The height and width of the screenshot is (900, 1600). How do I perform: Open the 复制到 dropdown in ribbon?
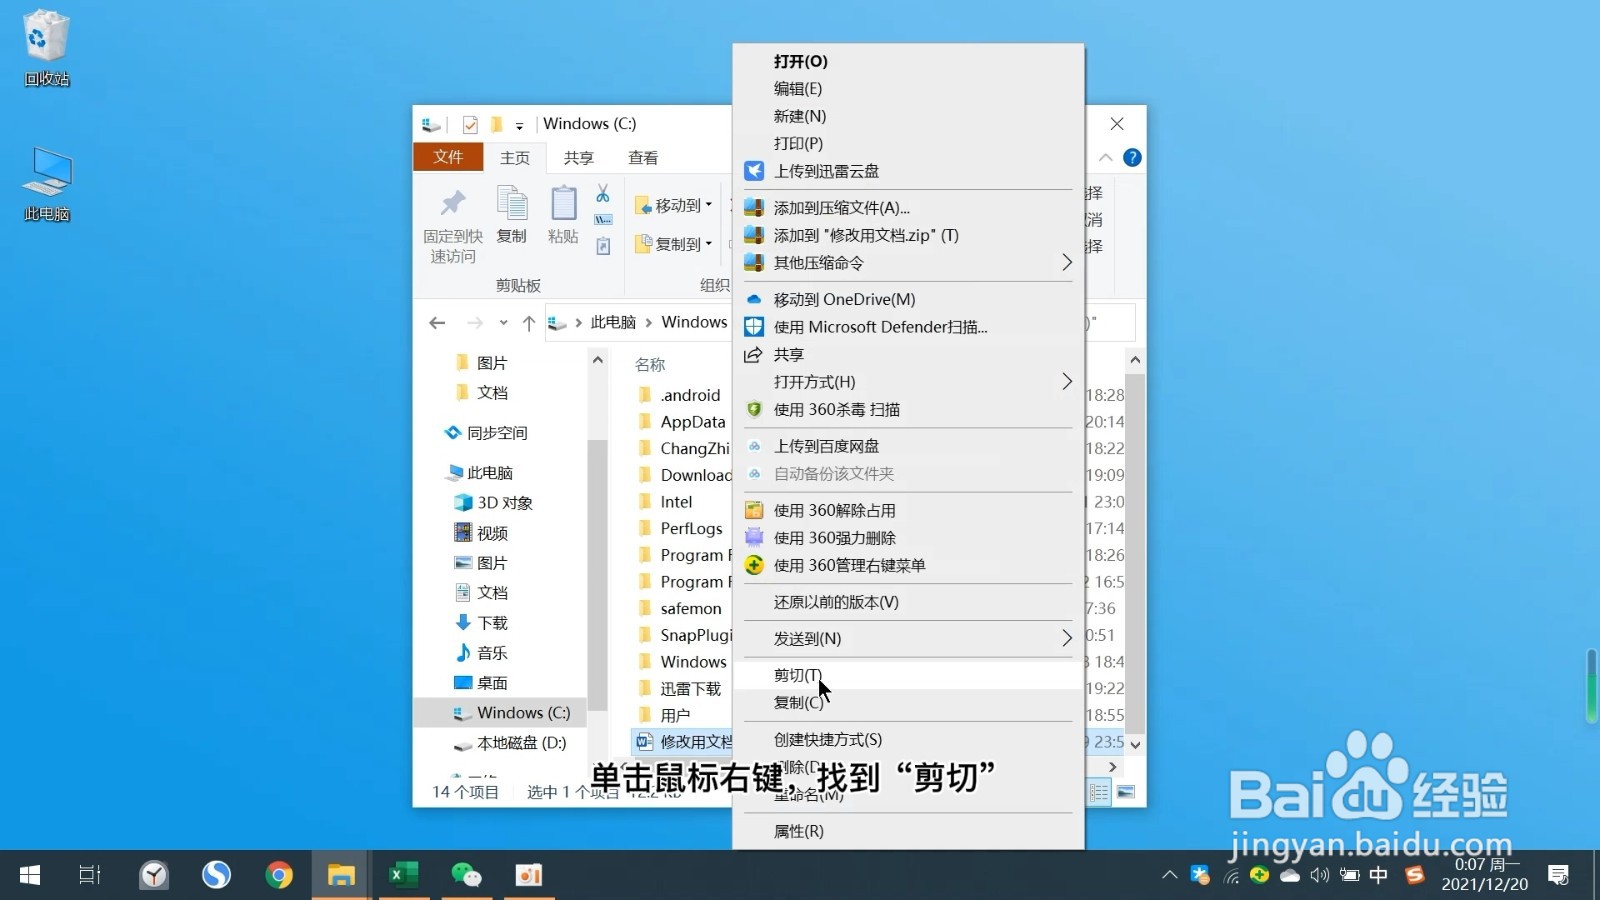(x=674, y=244)
